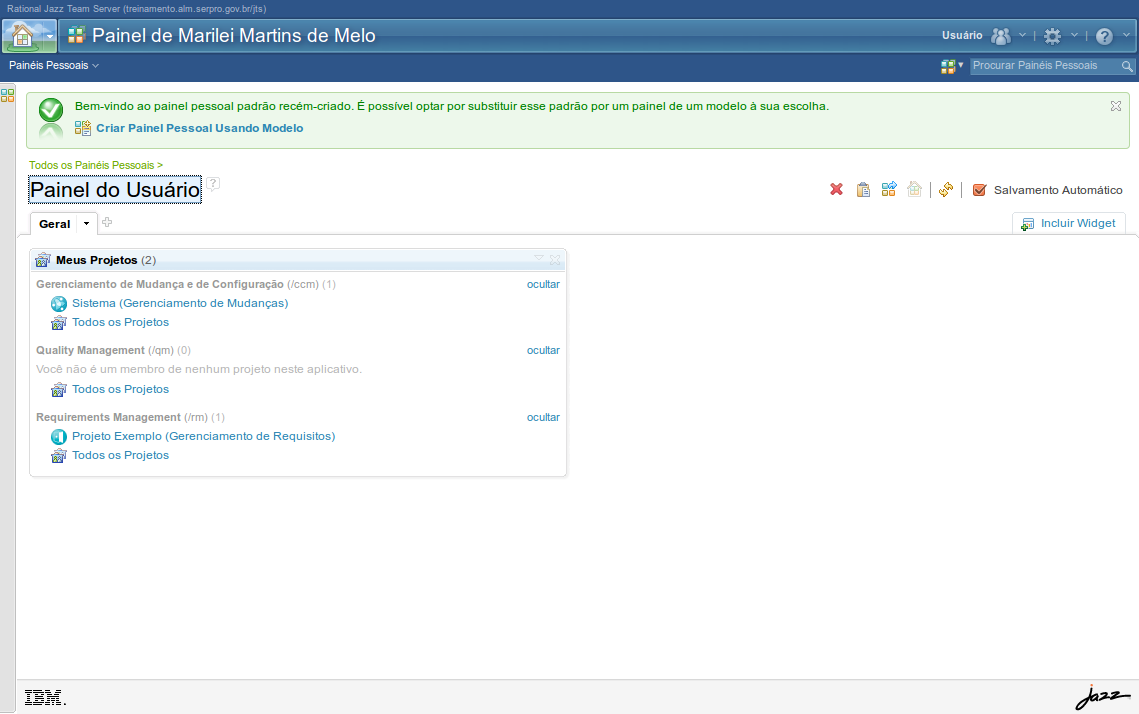Click the Home house icon

23,36
